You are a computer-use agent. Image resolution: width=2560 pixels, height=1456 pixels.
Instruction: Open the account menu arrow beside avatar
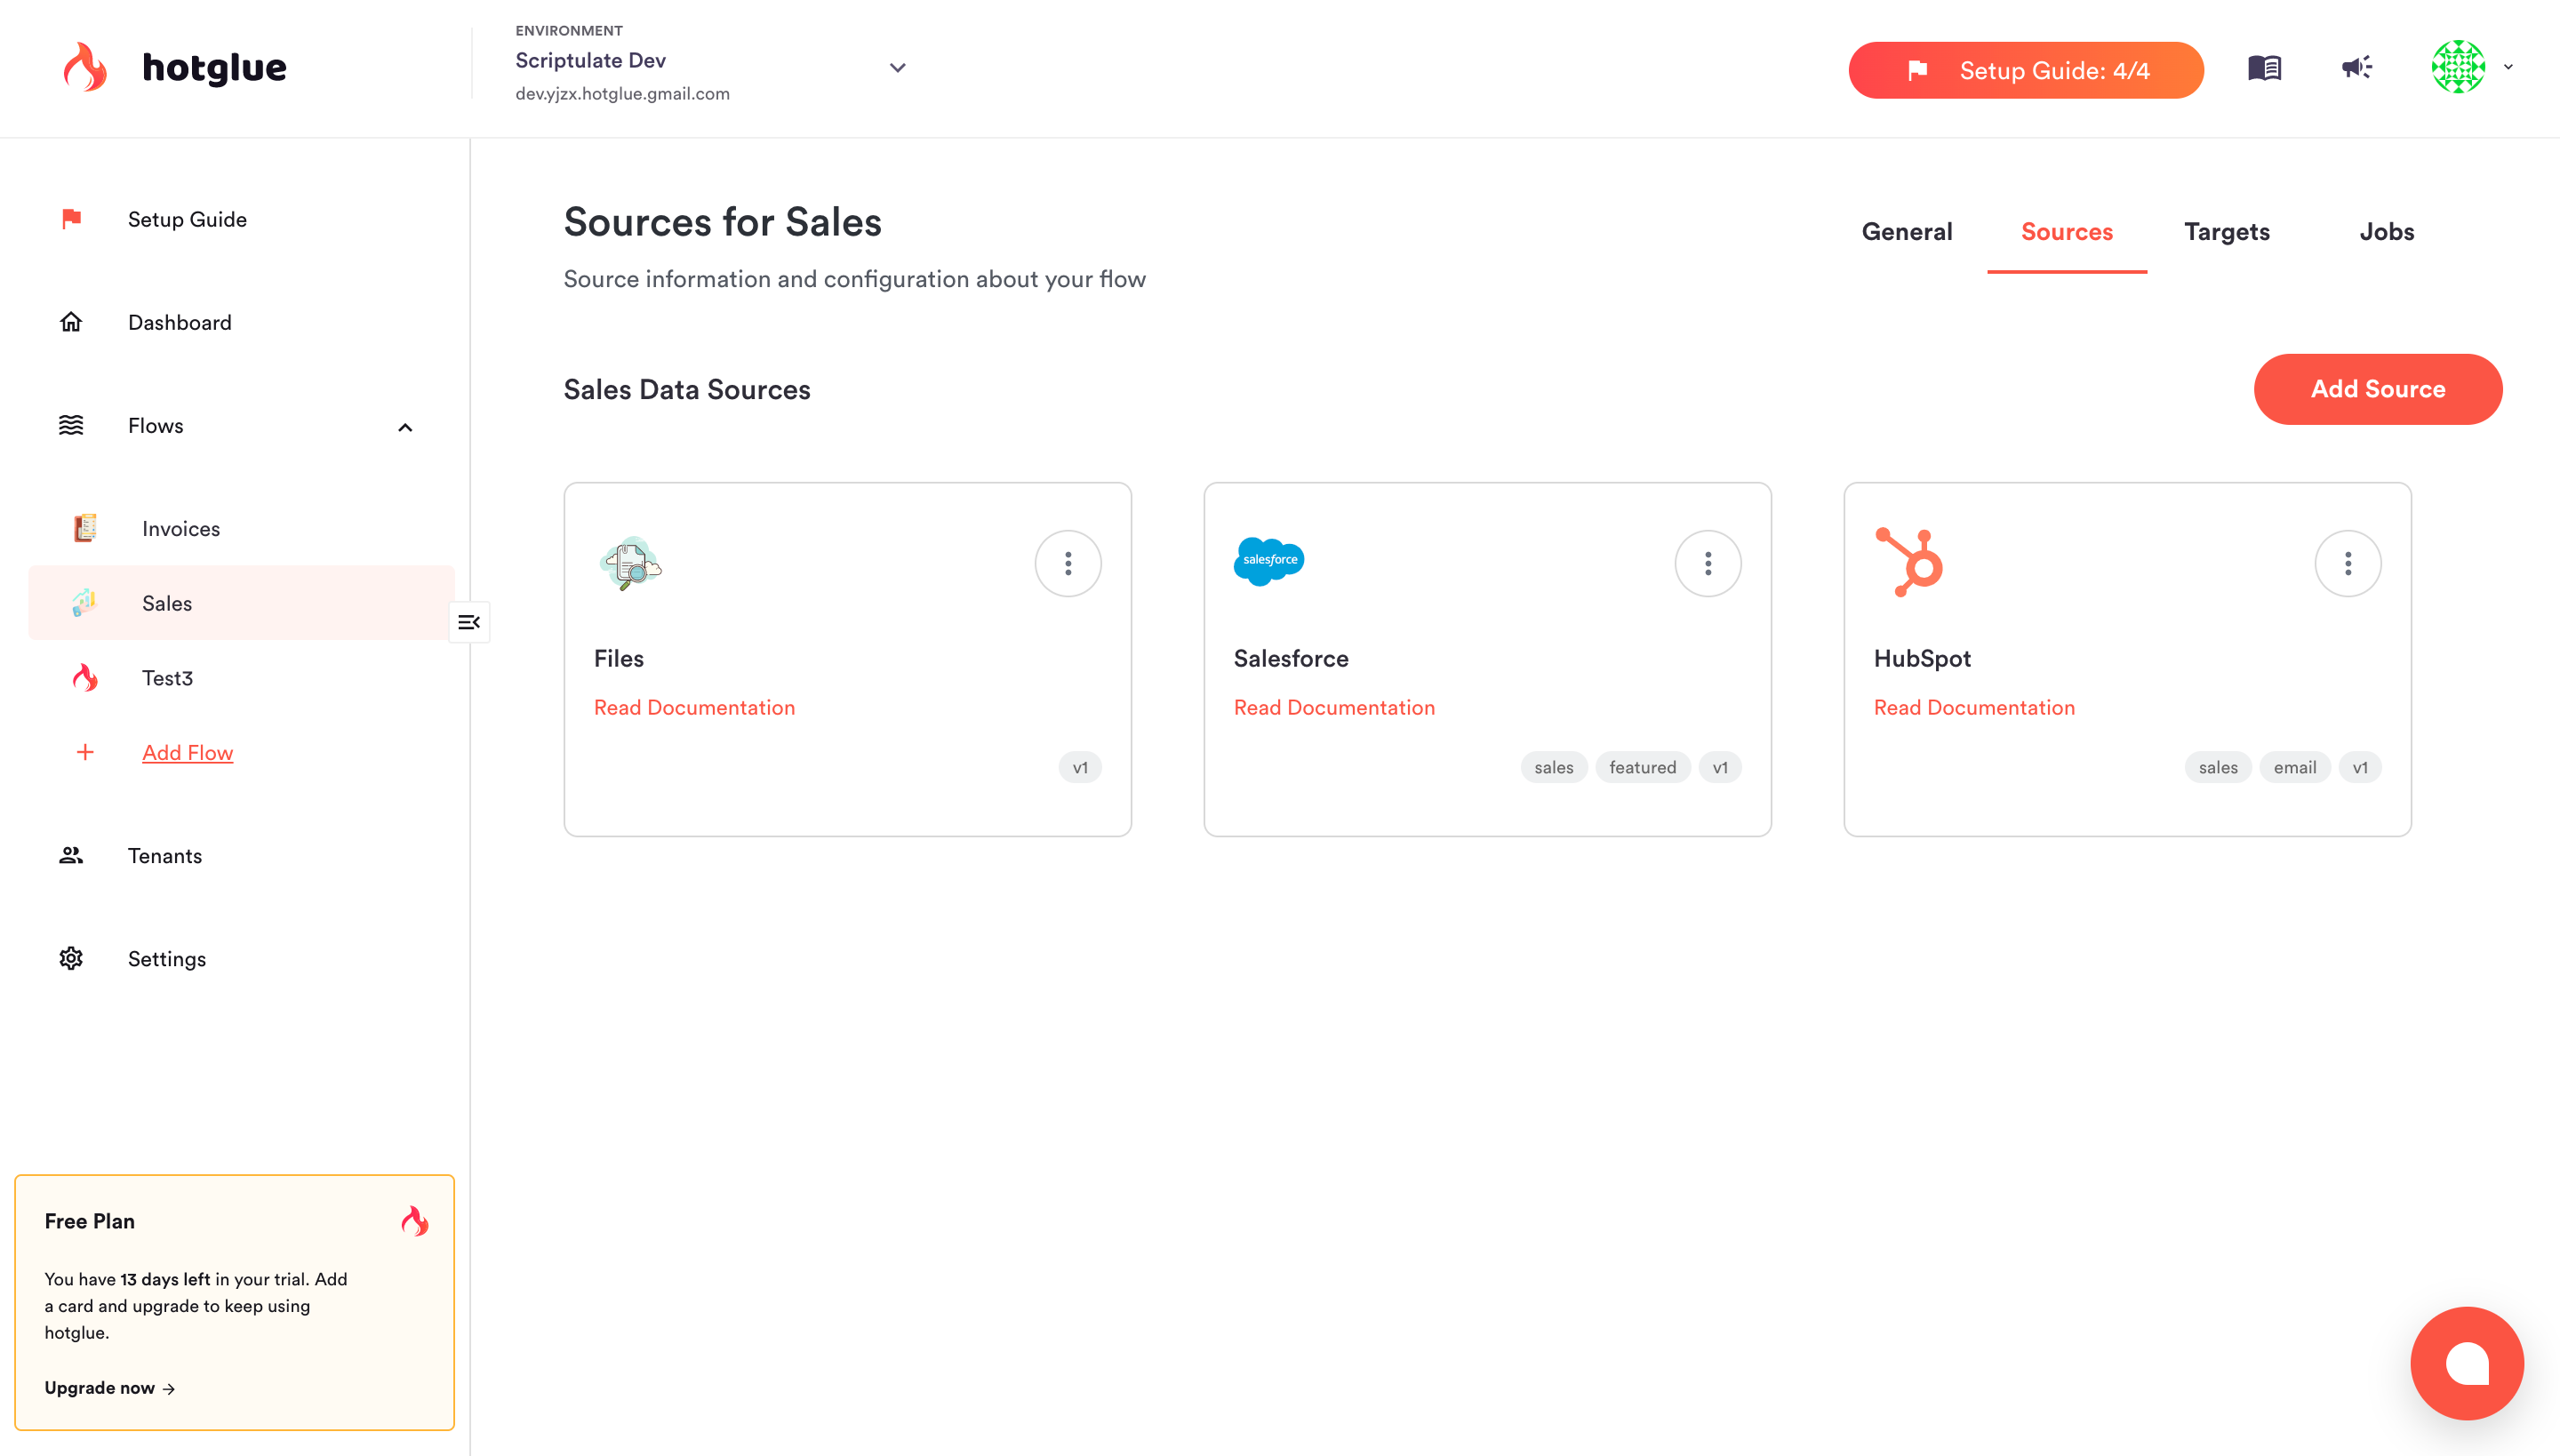[2508, 68]
